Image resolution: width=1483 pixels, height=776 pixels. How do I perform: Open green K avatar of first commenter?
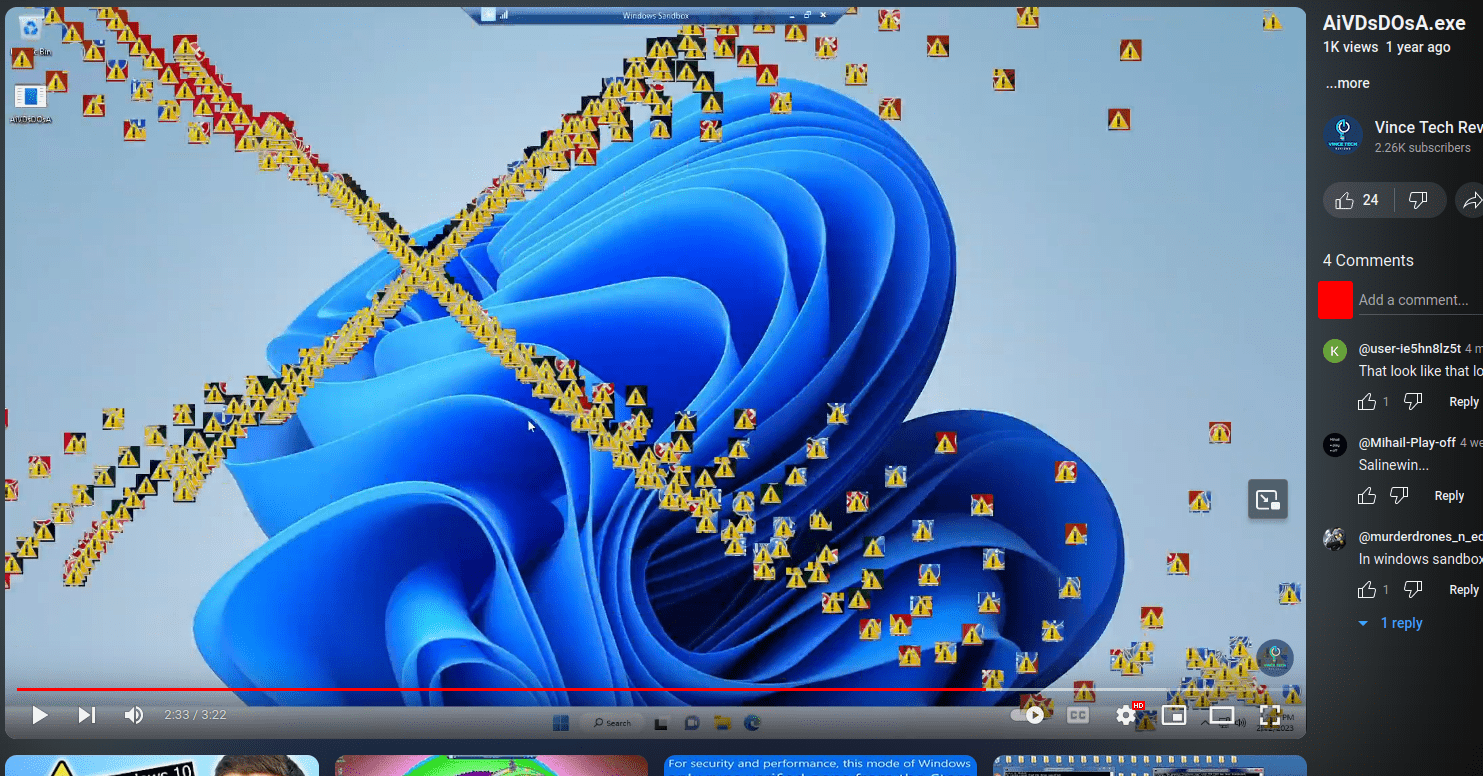(1335, 351)
